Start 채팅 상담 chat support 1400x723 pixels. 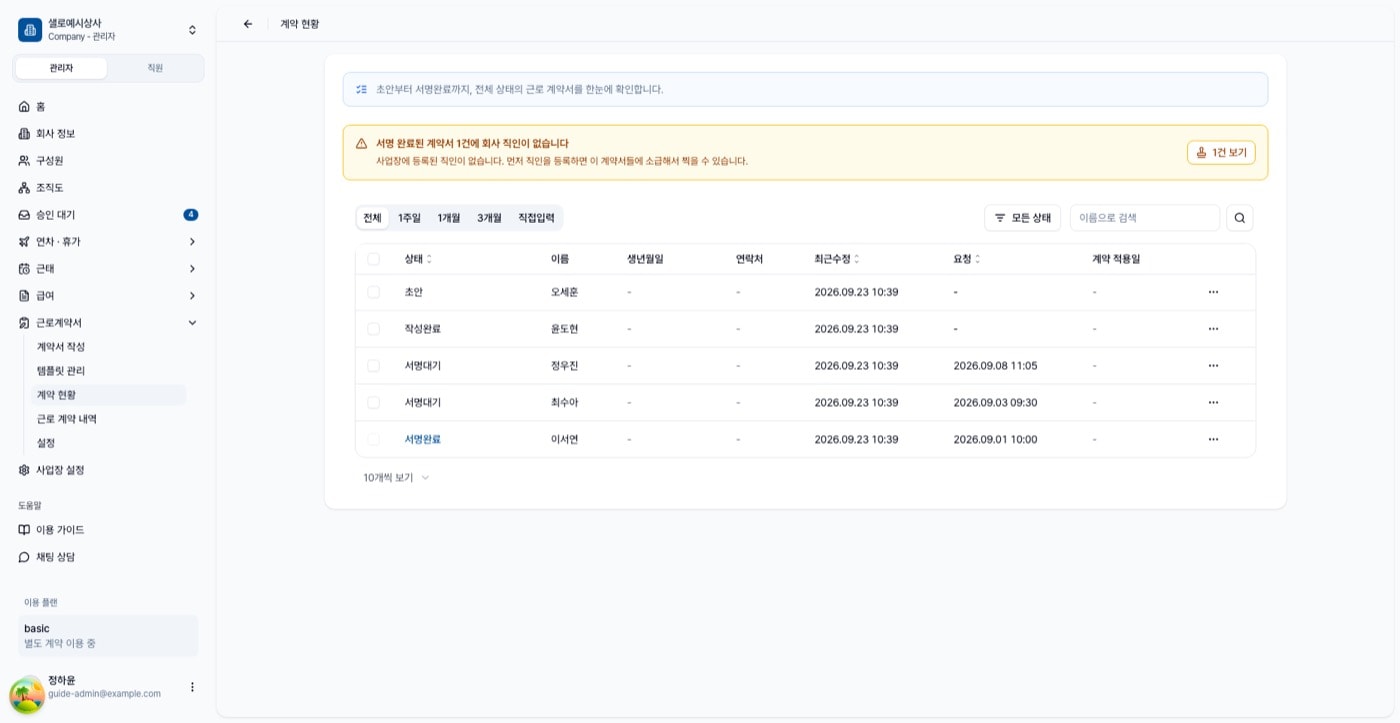tap(108, 556)
